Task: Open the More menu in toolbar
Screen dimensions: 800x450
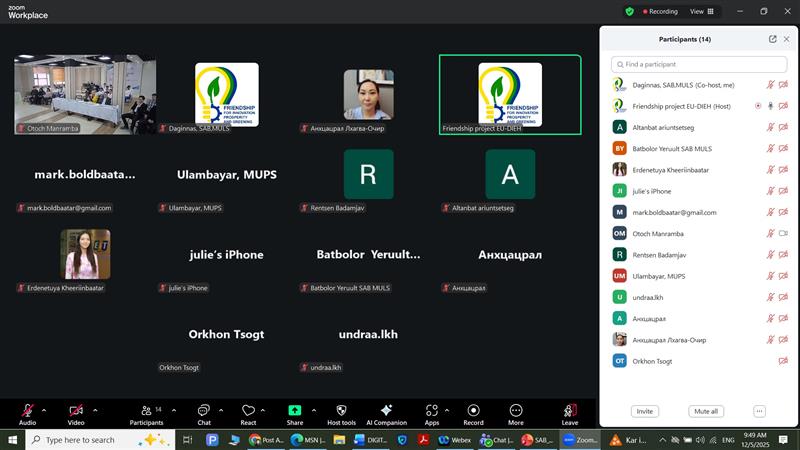Action: [x=516, y=413]
